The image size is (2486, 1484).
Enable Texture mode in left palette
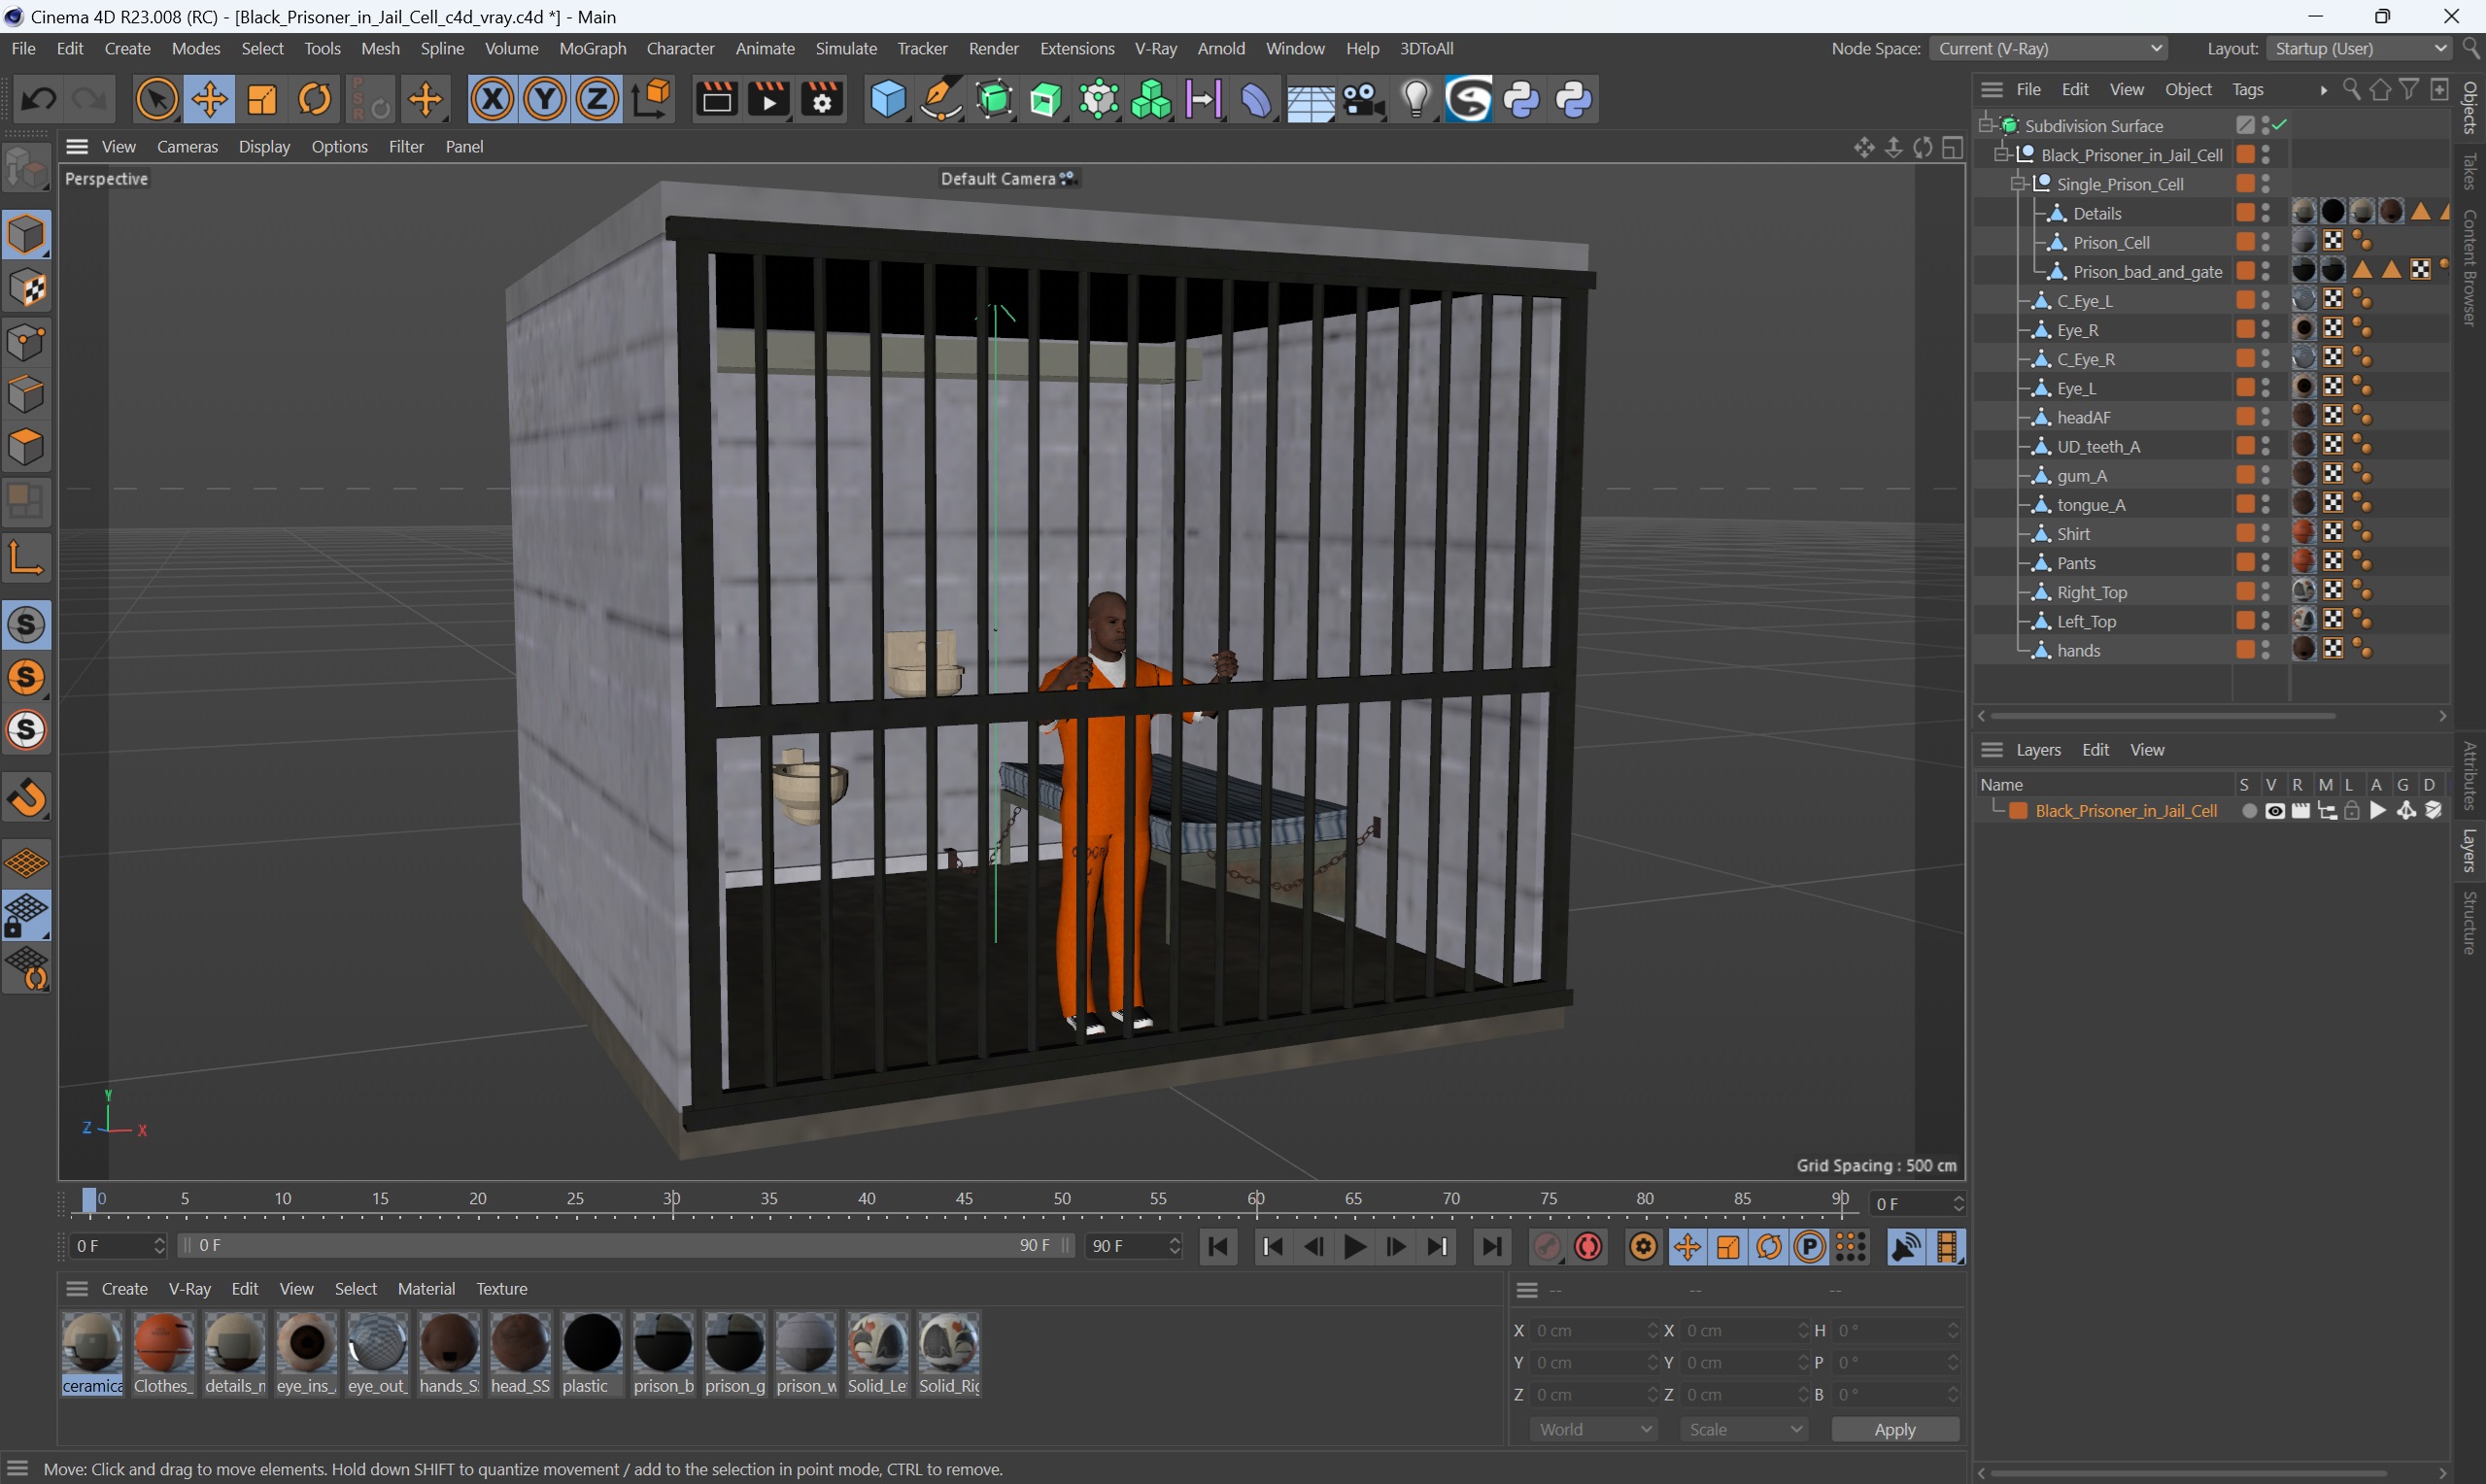[26, 289]
